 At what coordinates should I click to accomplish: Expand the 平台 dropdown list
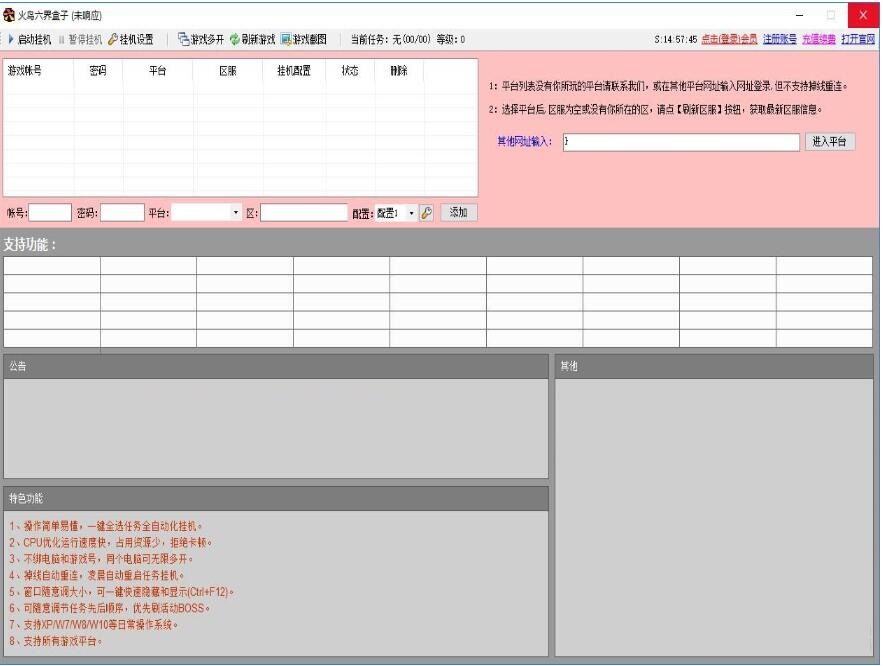point(236,213)
